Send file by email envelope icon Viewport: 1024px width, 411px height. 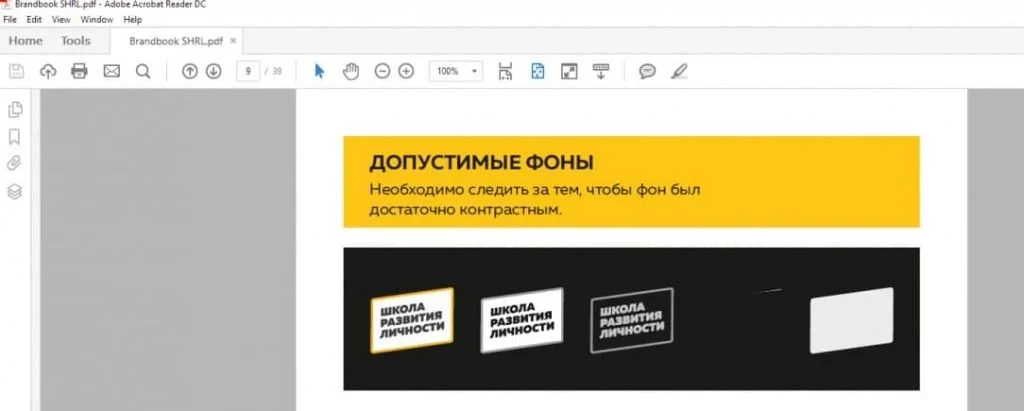[112, 71]
